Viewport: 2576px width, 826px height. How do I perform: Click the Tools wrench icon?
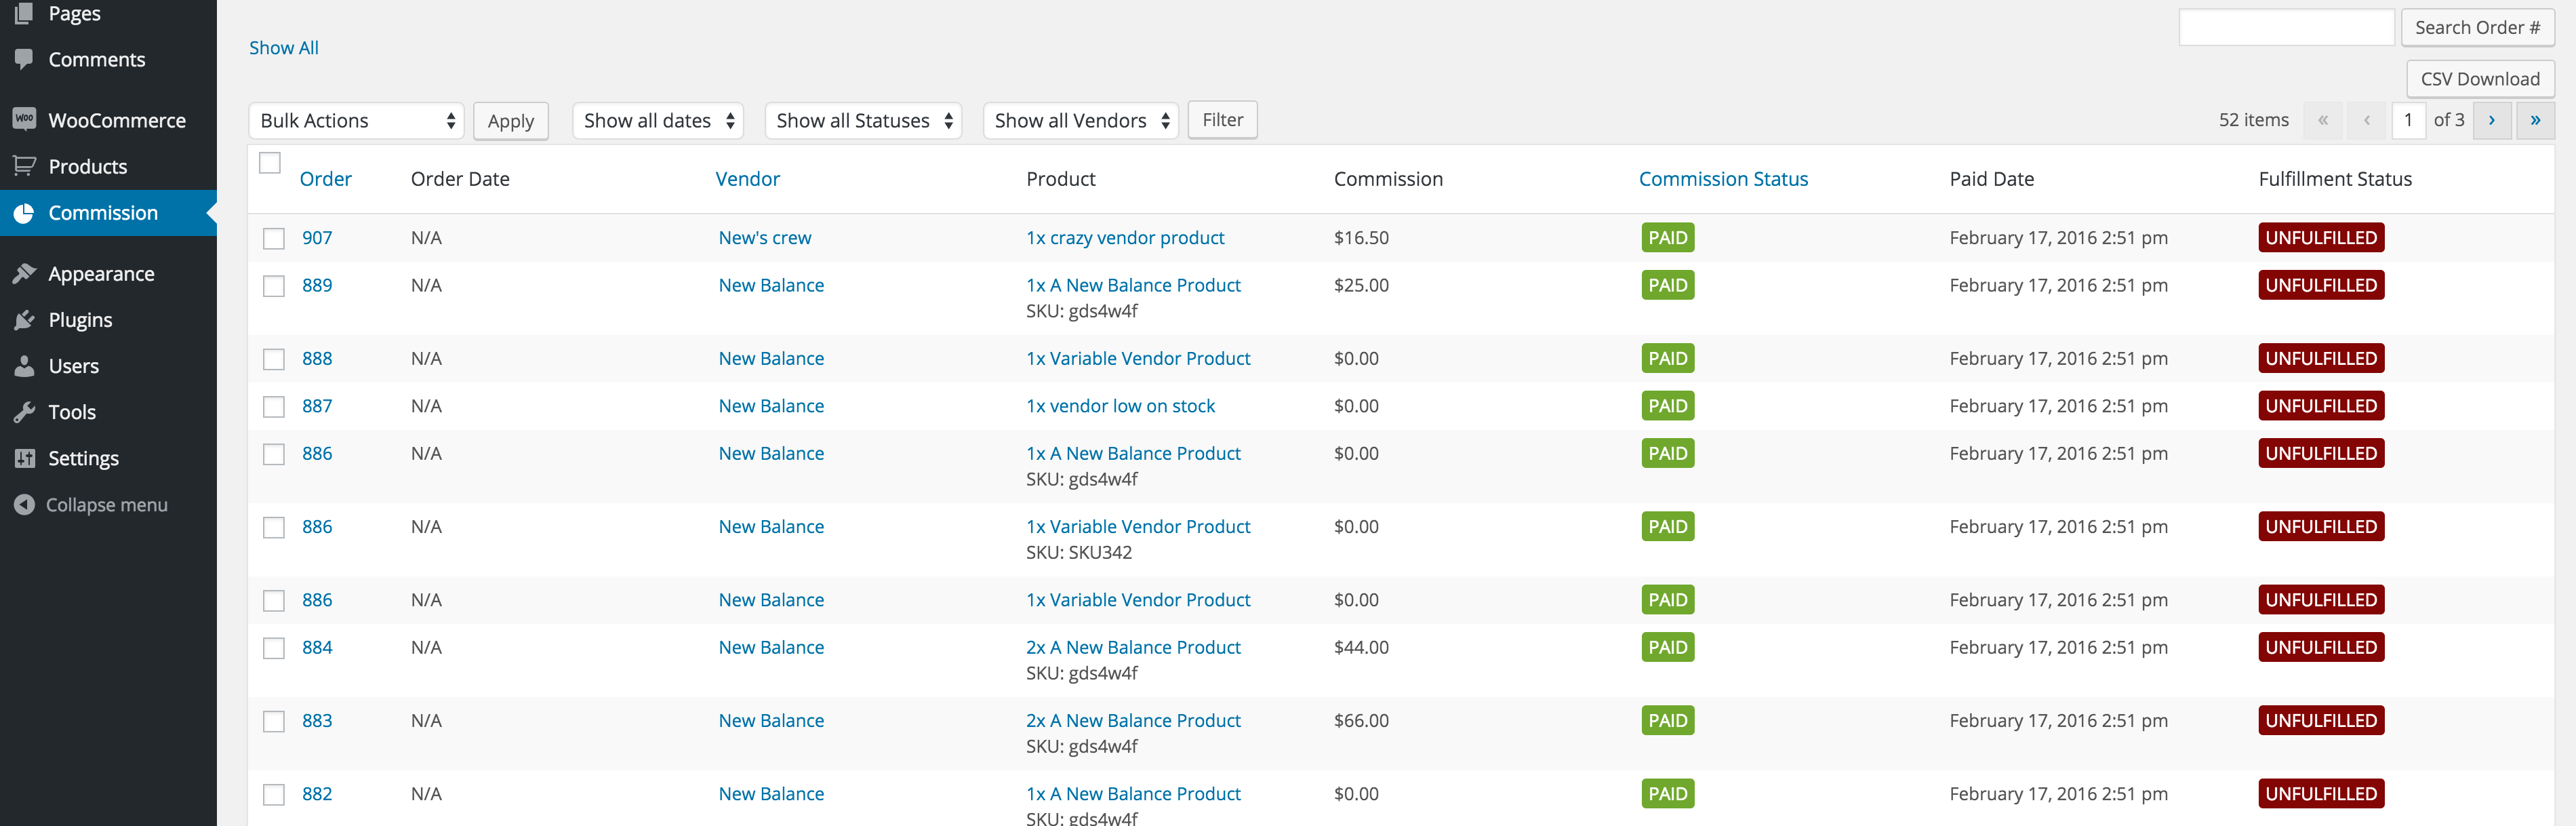[x=24, y=412]
